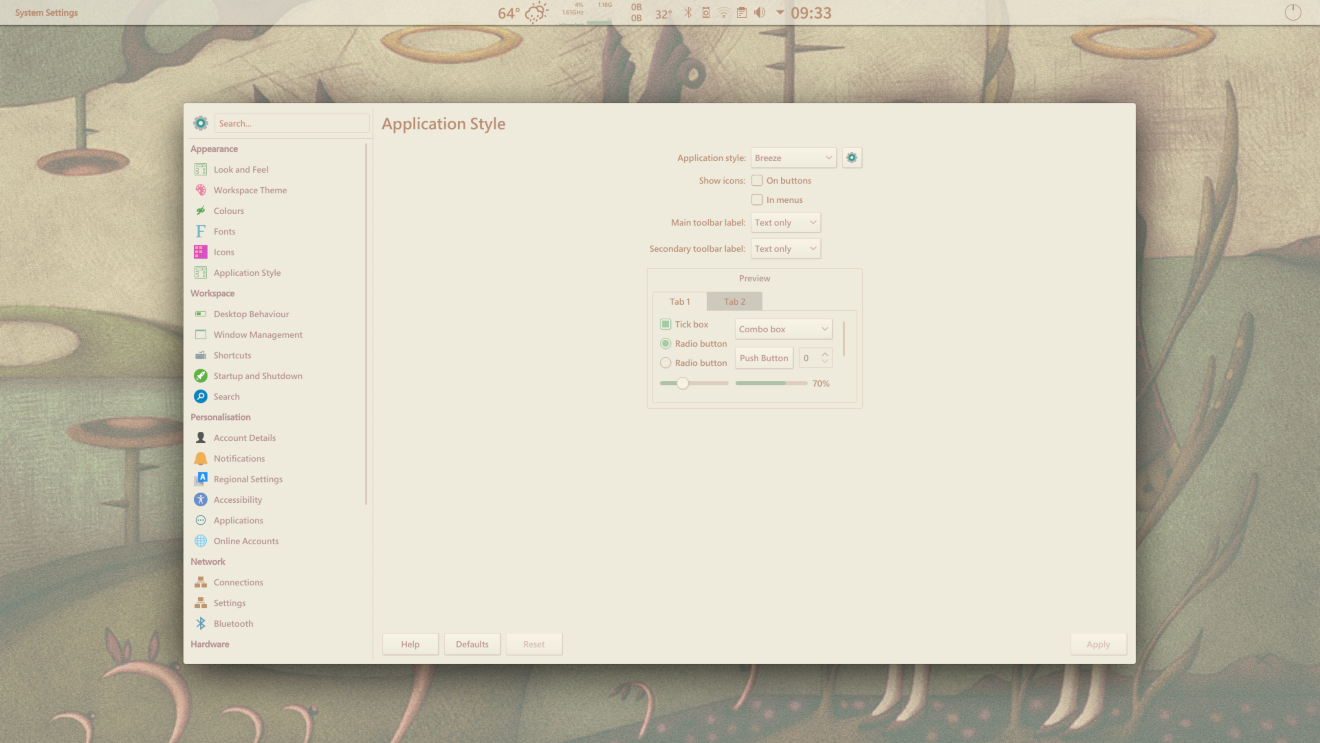
Task: Click the settings Search field
Action: tap(291, 123)
